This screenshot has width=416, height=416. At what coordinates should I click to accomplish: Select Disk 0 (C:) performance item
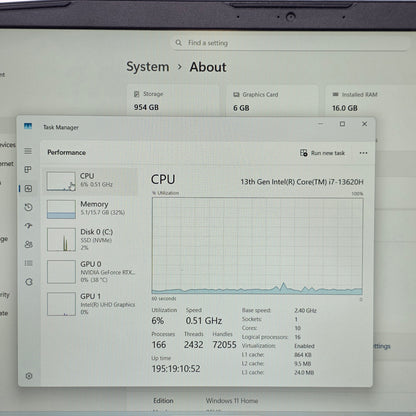pos(91,239)
